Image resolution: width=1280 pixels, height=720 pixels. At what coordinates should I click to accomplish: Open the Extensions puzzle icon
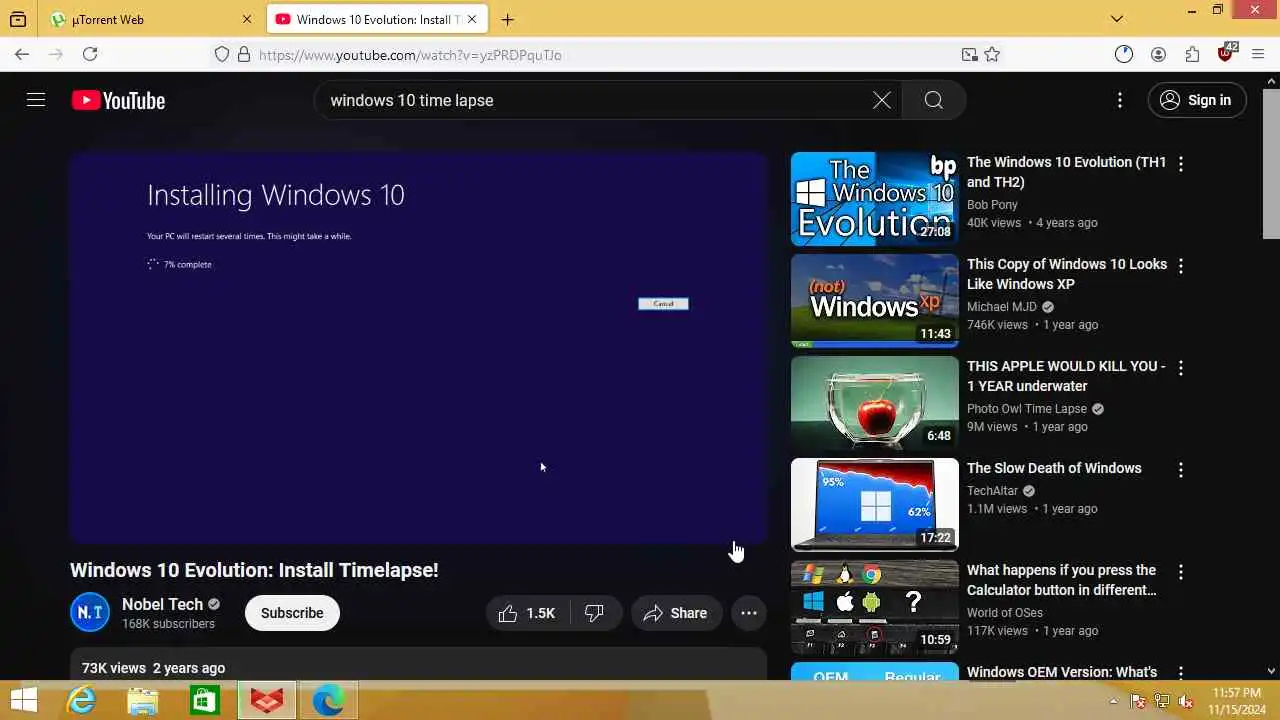pyautogui.click(x=1192, y=55)
